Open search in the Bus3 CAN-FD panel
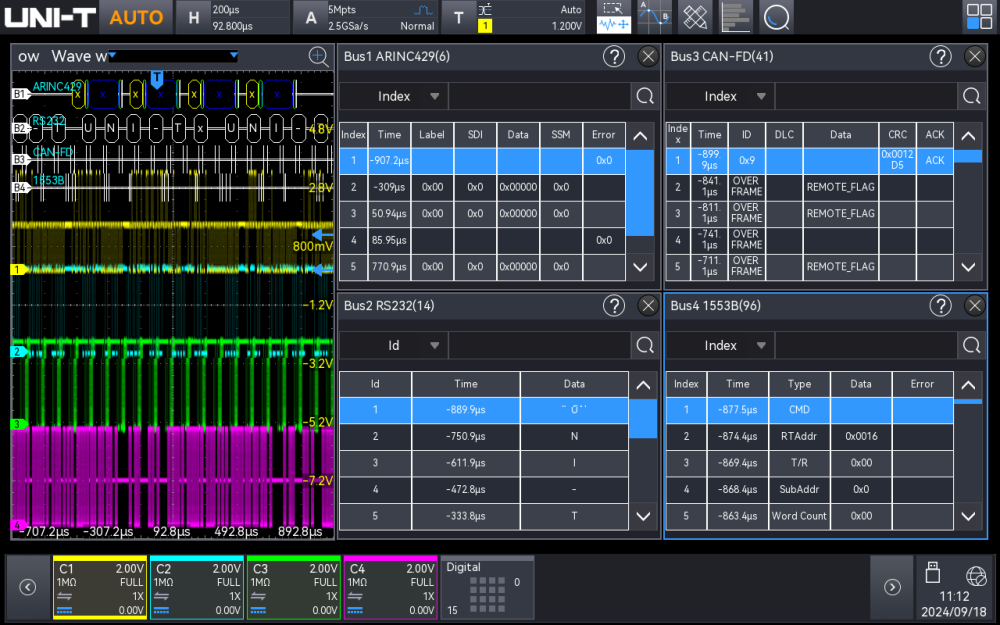Viewport: 1000px width, 625px height. tap(970, 96)
